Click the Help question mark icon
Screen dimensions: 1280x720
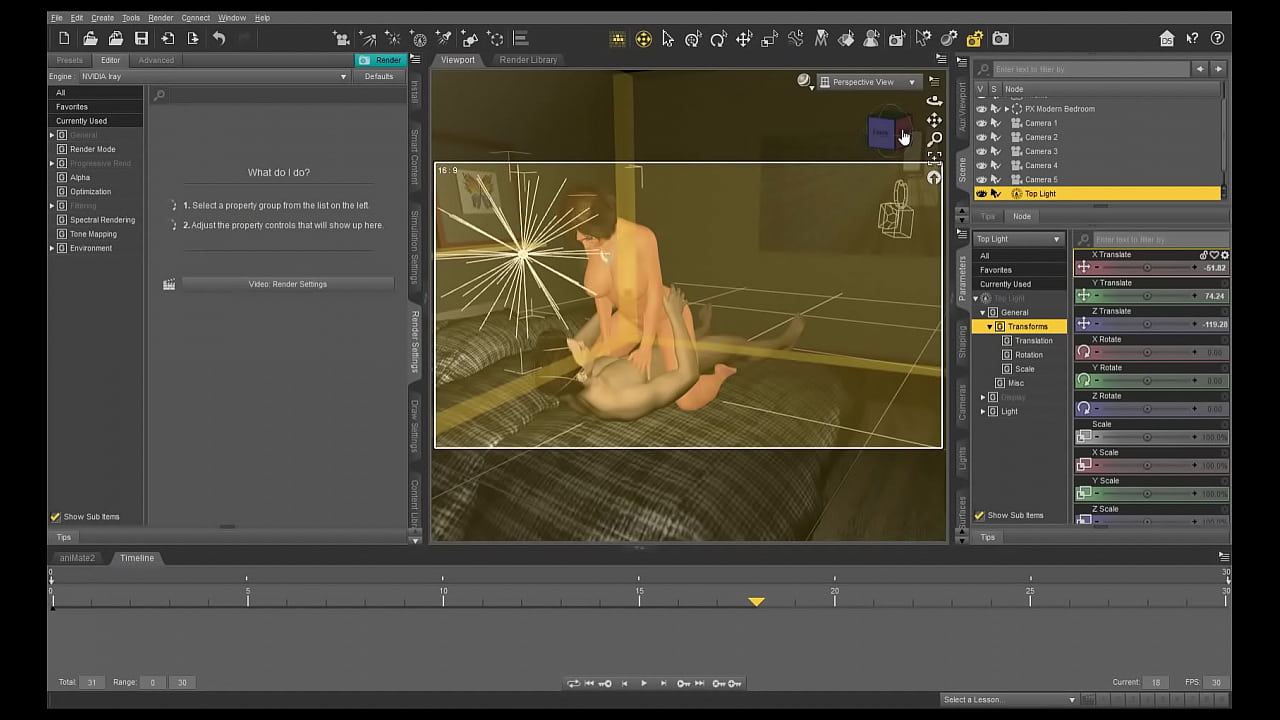point(1217,39)
